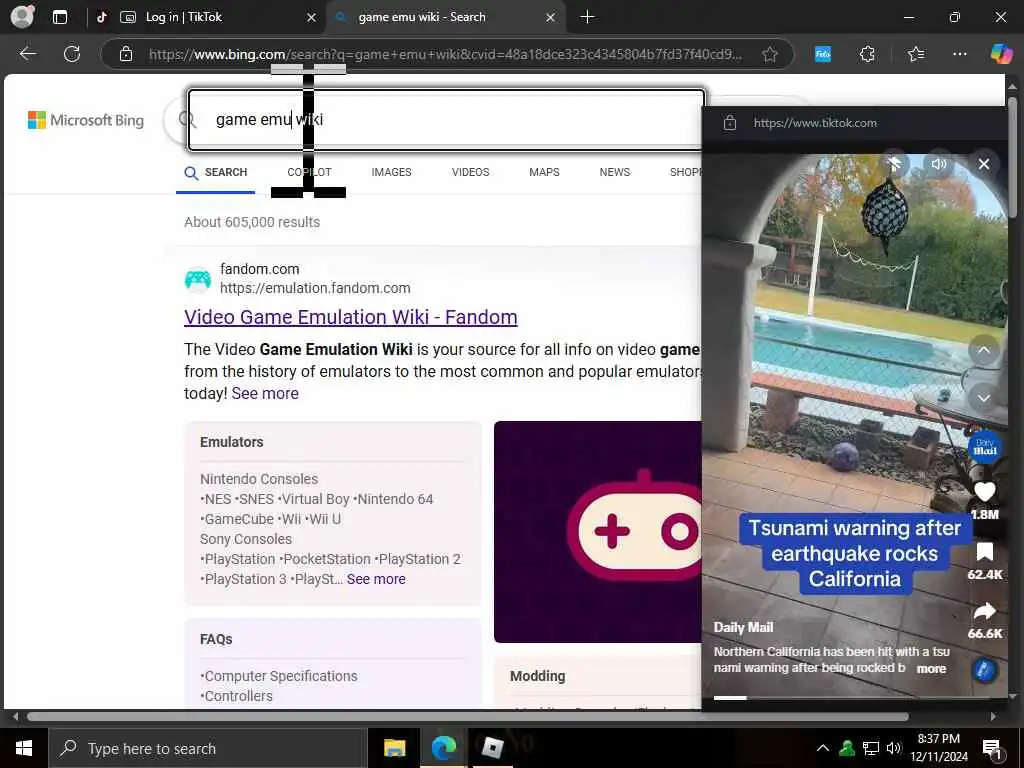Seek along the TikTok video progress bar
The height and width of the screenshot is (768, 1024).
pyautogui.click(x=852, y=698)
